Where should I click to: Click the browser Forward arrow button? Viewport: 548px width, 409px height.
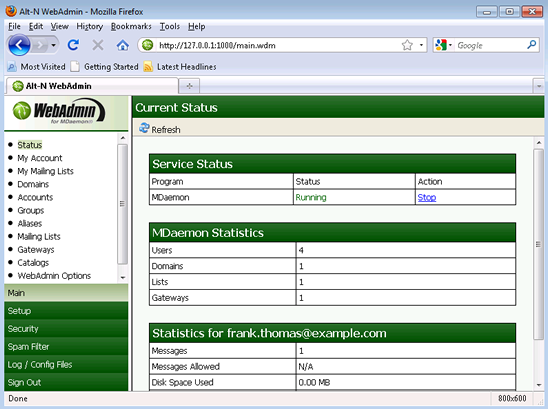pyautogui.click(x=40, y=45)
